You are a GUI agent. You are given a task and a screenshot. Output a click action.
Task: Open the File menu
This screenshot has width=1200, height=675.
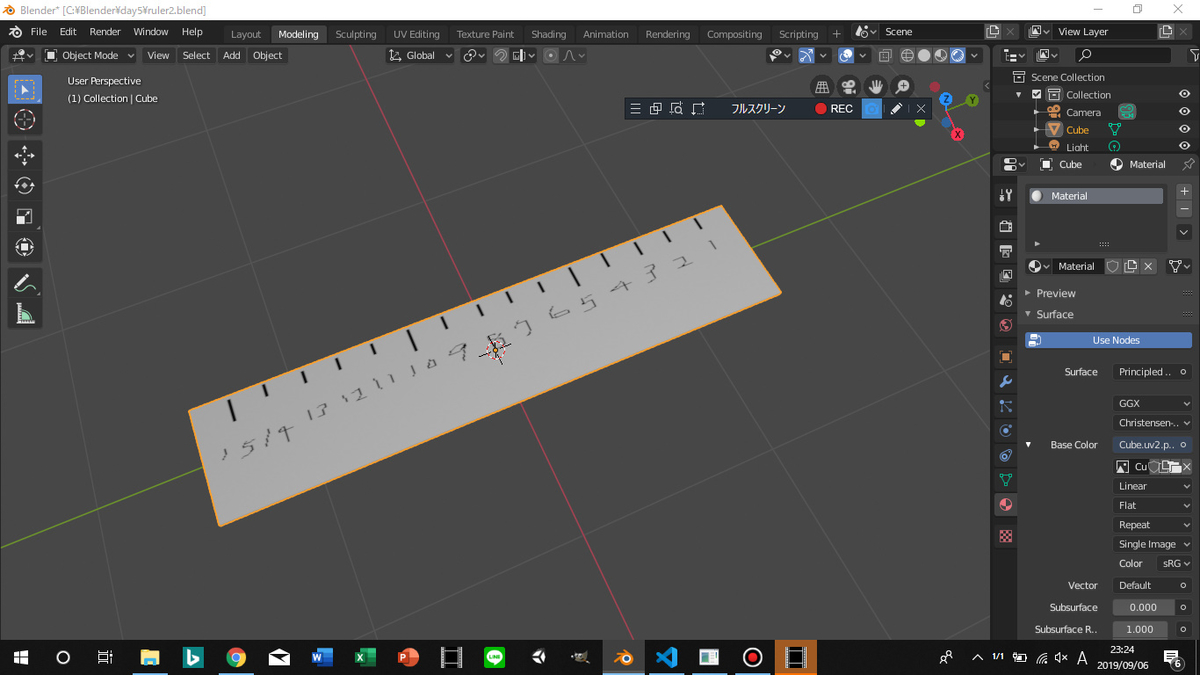38,32
